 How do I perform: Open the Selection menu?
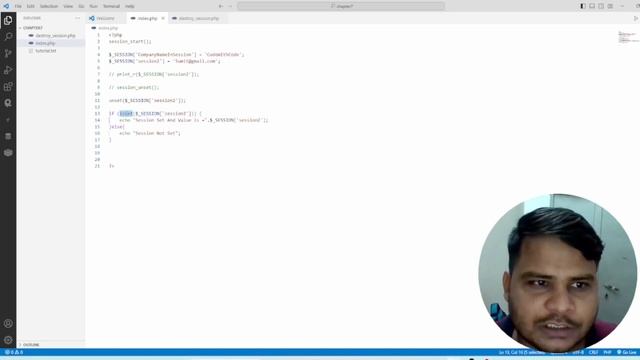(x=49, y=6)
